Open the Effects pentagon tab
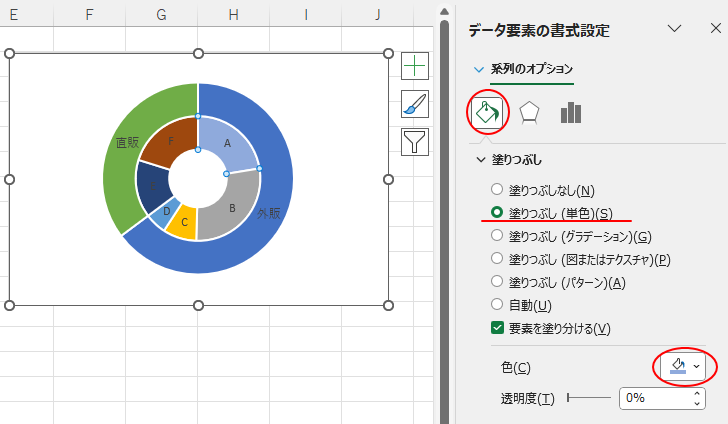This screenshot has width=728, height=424. coord(529,113)
